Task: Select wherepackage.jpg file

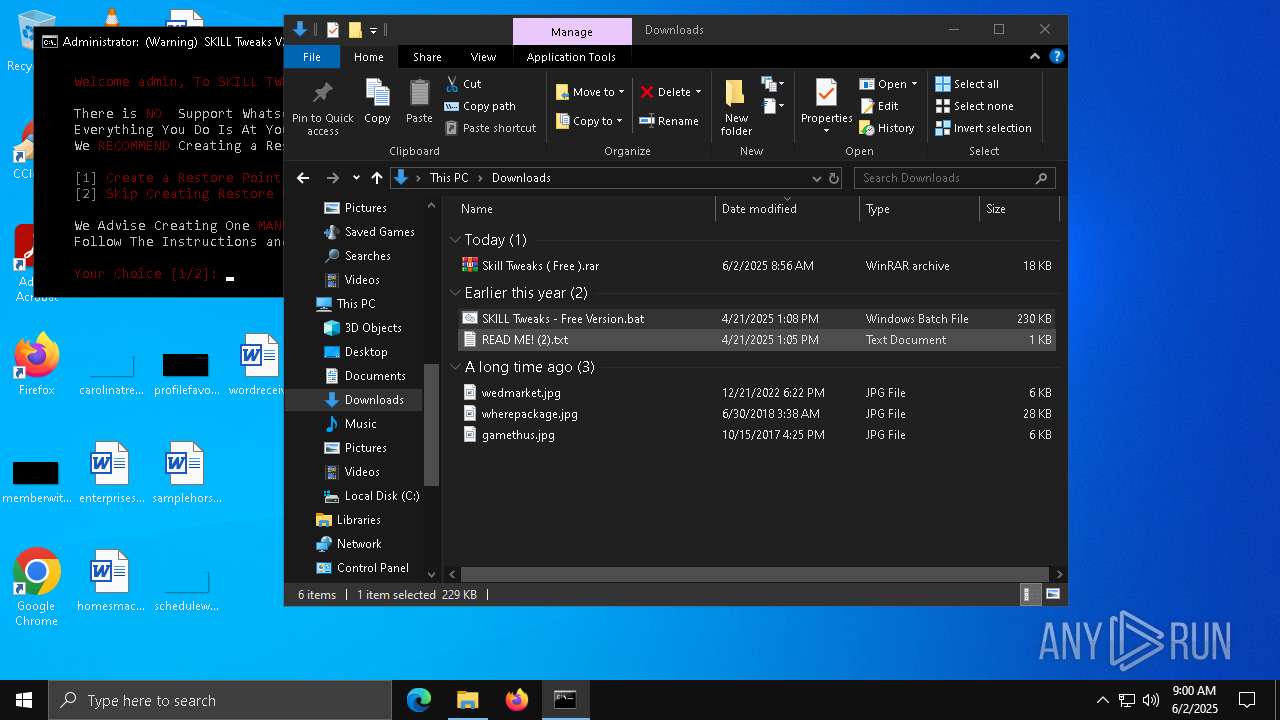Action: click(757, 414)
